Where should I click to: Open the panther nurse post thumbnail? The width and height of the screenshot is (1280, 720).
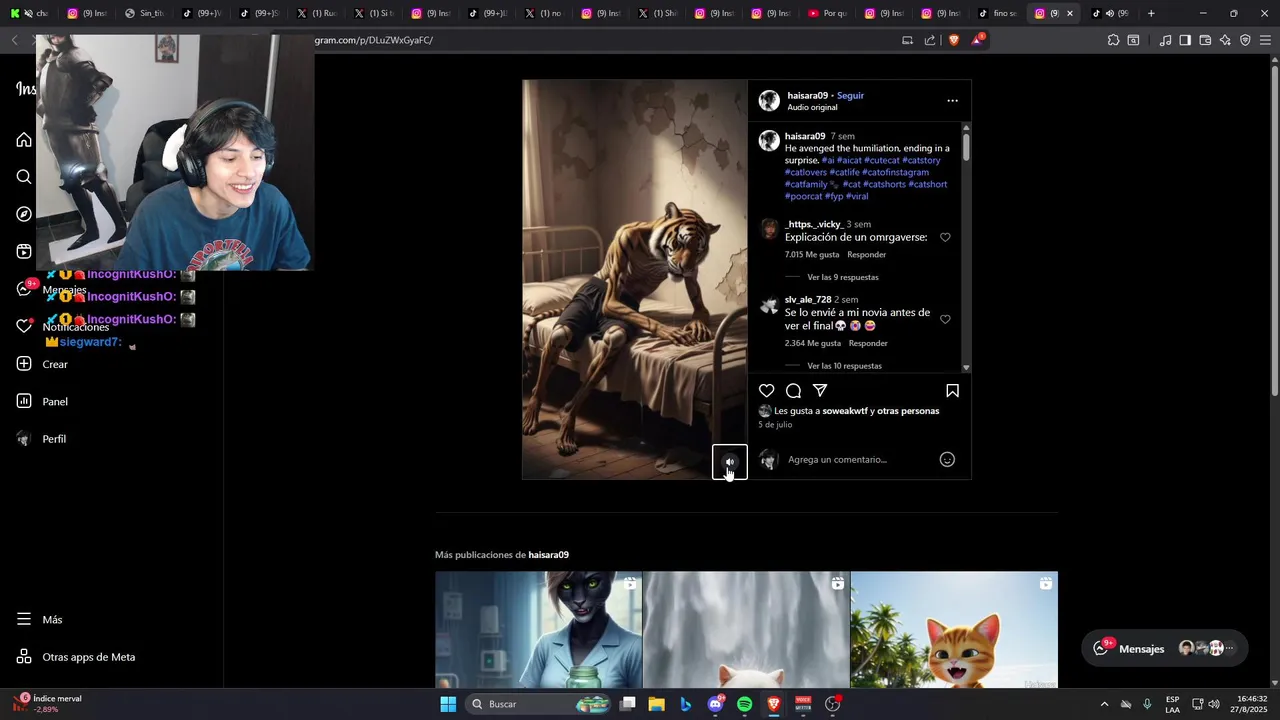click(x=538, y=630)
